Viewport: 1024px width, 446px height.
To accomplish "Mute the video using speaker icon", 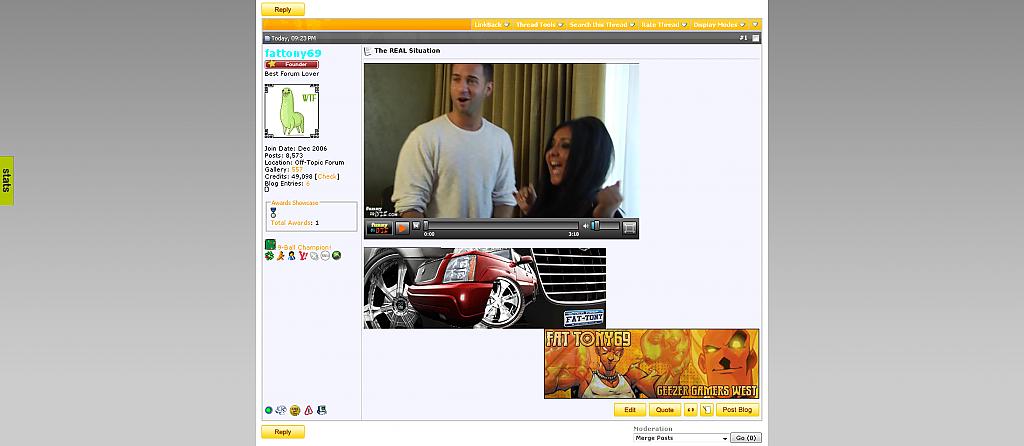I will 587,226.
